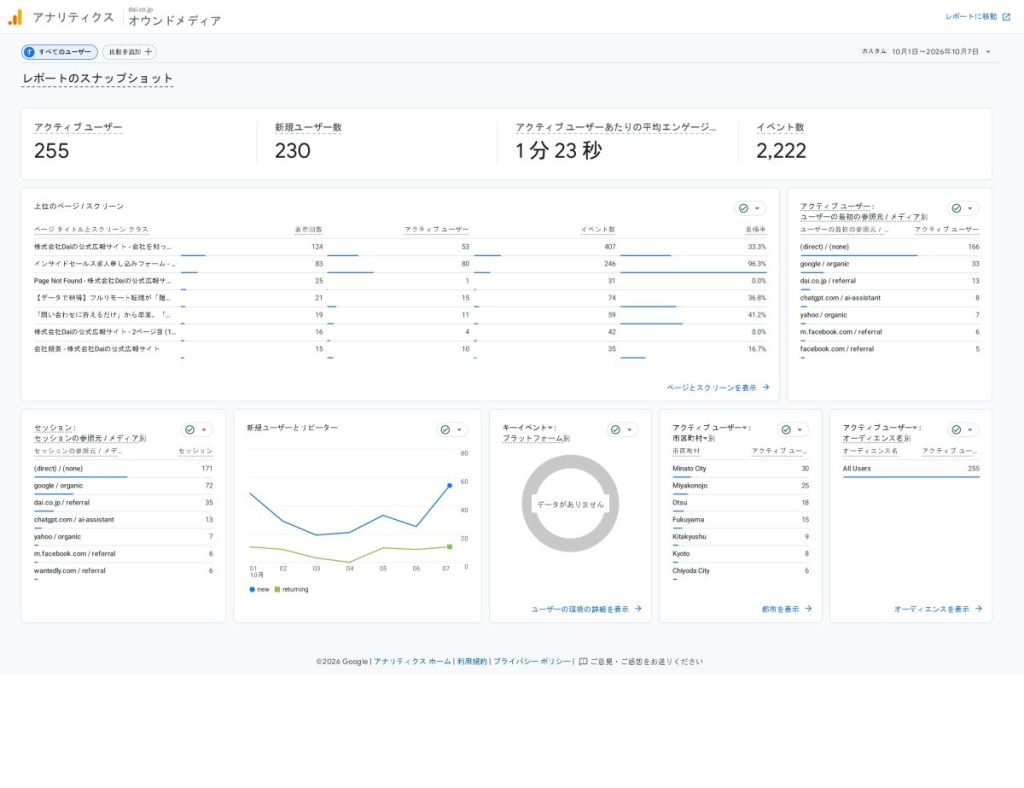
Task: Click the check icon on セッションの参照元 / メディア card
Action: [189, 430]
